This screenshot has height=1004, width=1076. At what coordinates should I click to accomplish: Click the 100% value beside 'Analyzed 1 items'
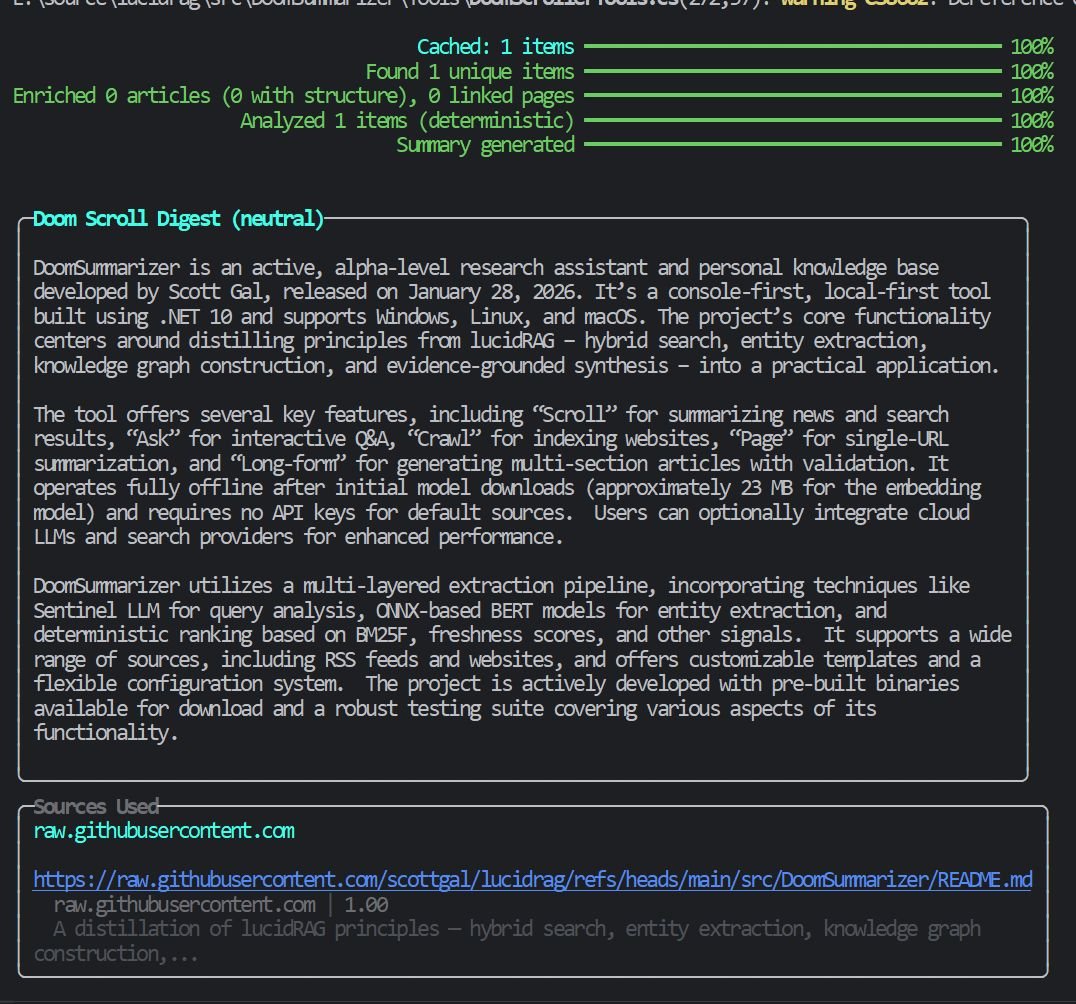pyautogui.click(x=1031, y=121)
